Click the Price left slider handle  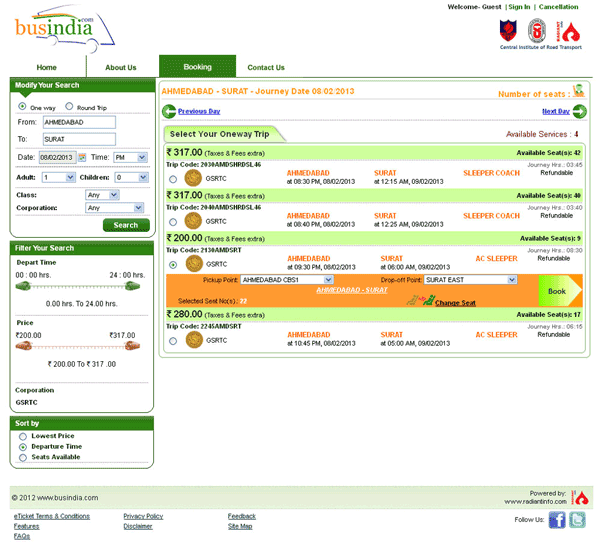tap(23, 346)
